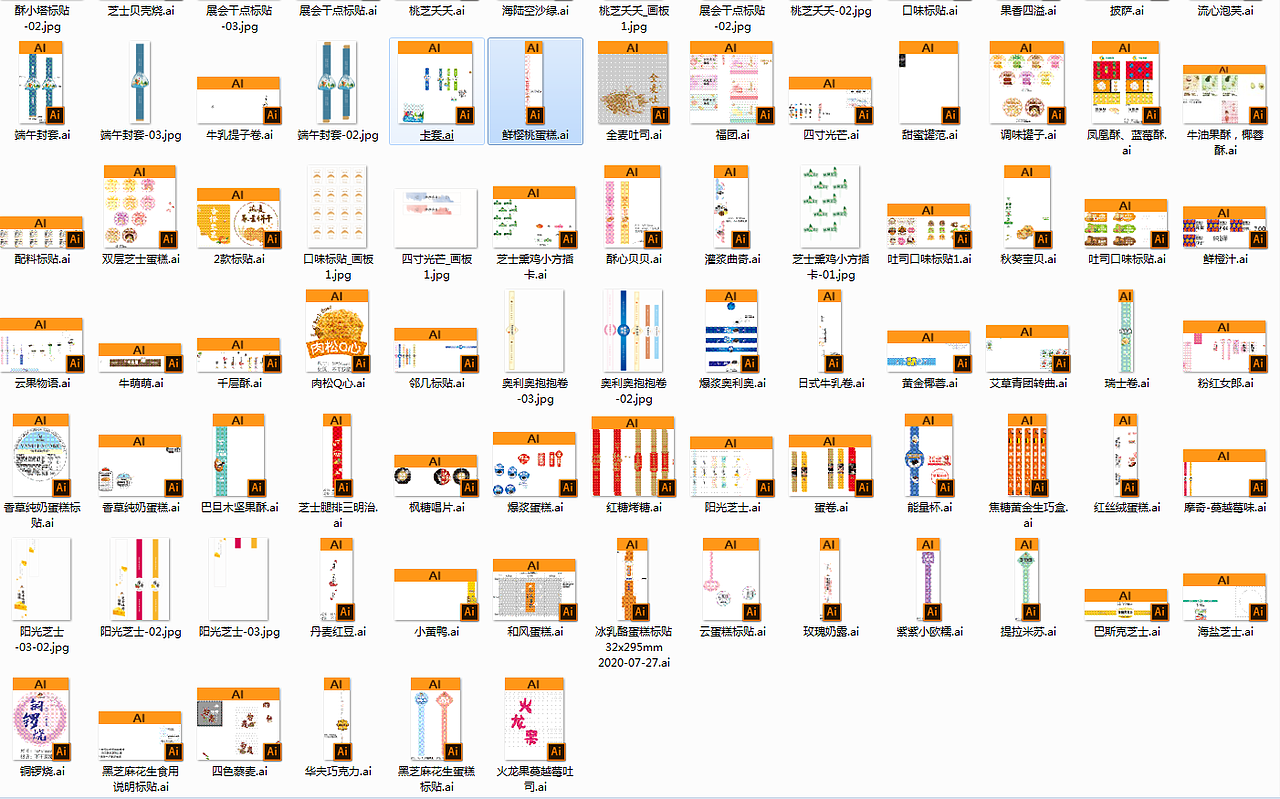The image size is (1280, 799).
Task: Select the 端午封套.ai file icon
Action: [41, 82]
